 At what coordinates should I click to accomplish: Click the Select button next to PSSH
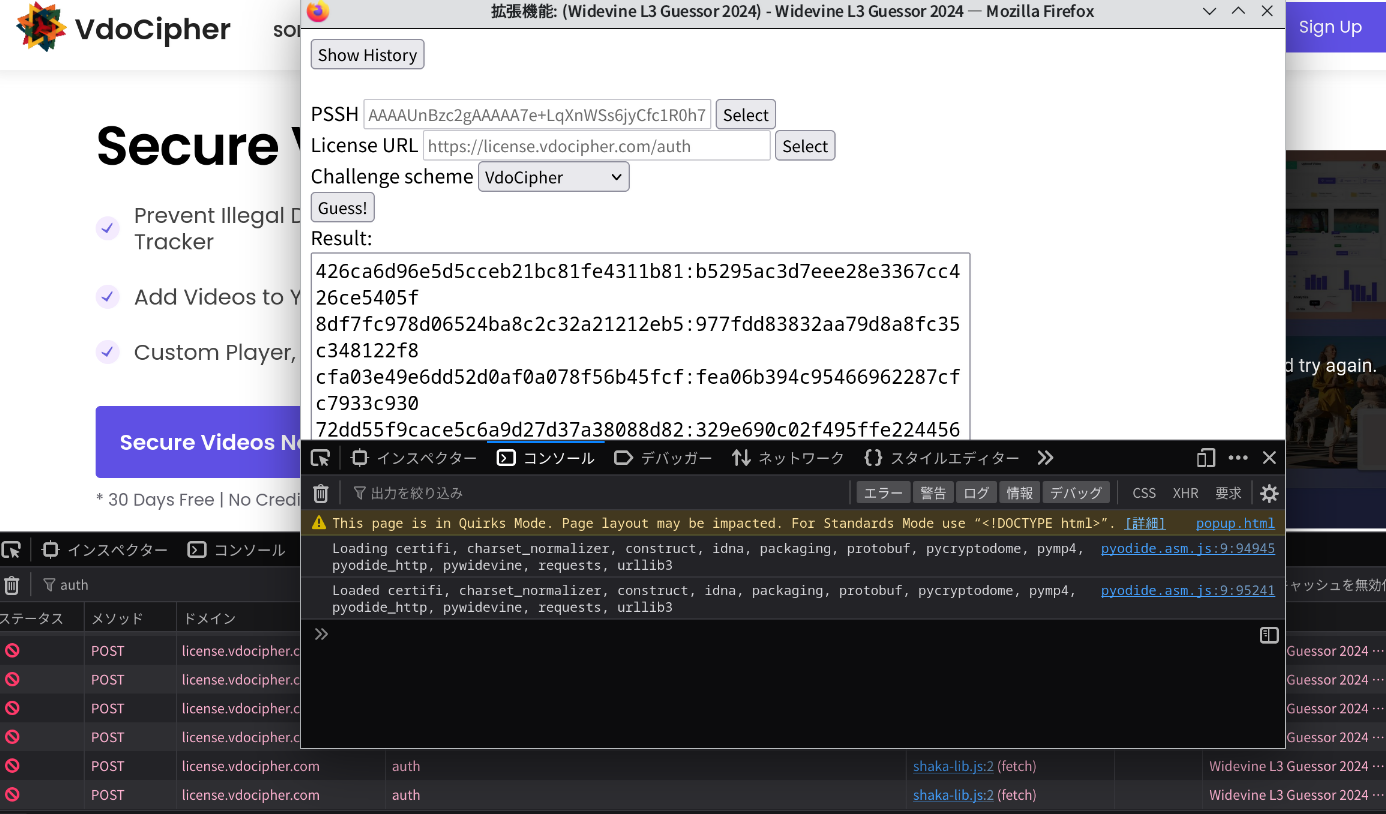tap(746, 115)
